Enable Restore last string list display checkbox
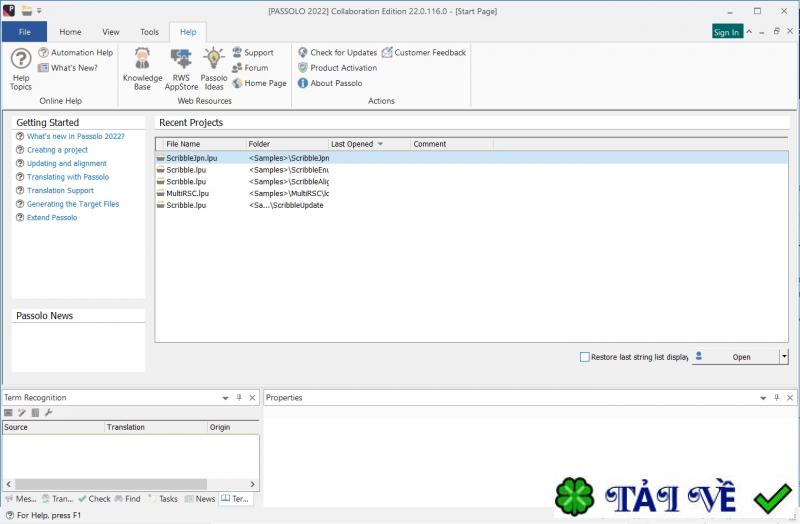Image resolution: width=800 pixels, height=524 pixels. tap(585, 357)
